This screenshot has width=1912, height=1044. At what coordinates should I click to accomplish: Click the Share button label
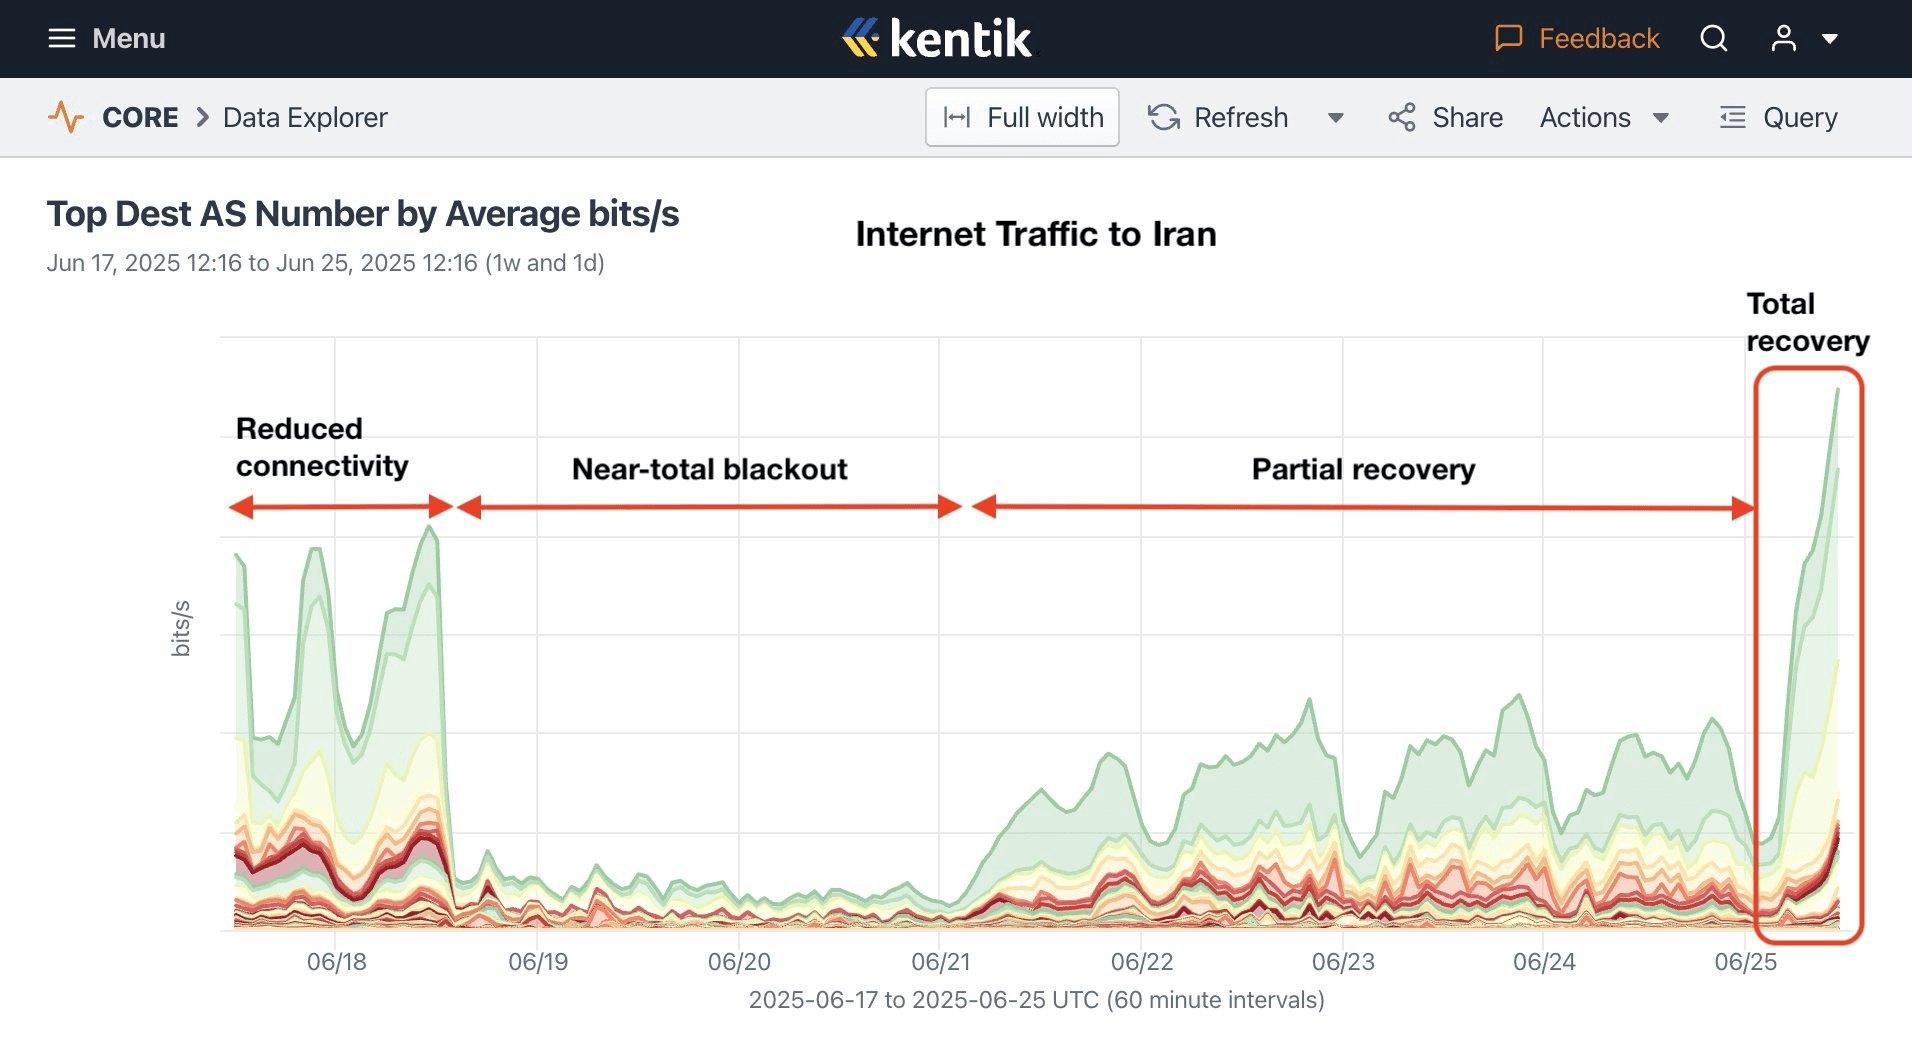pyautogui.click(x=1467, y=118)
